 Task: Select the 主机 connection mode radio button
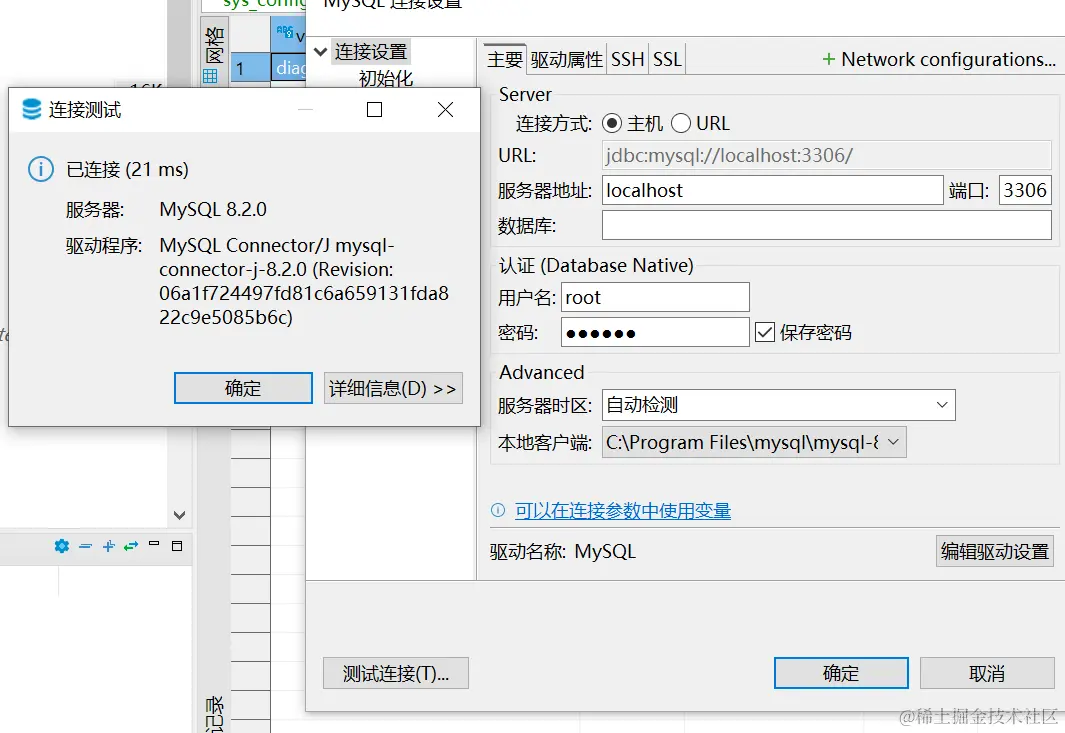coord(612,124)
